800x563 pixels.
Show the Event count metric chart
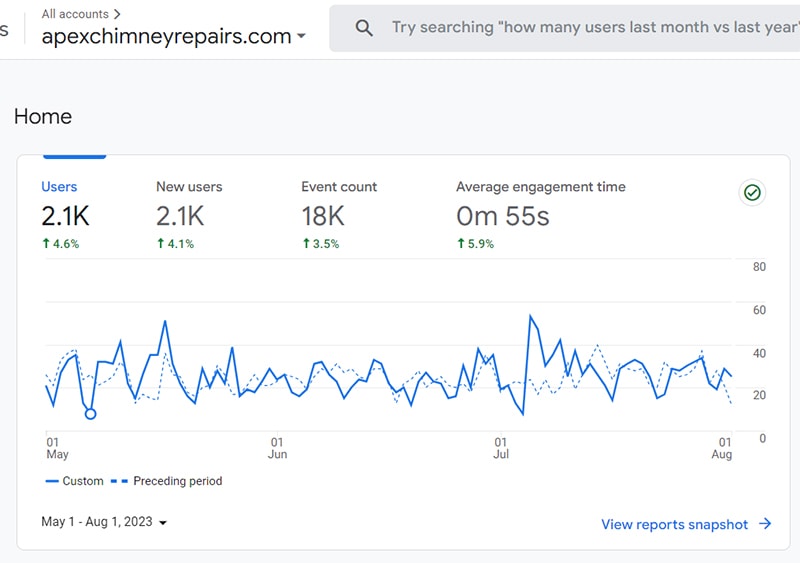(x=339, y=187)
